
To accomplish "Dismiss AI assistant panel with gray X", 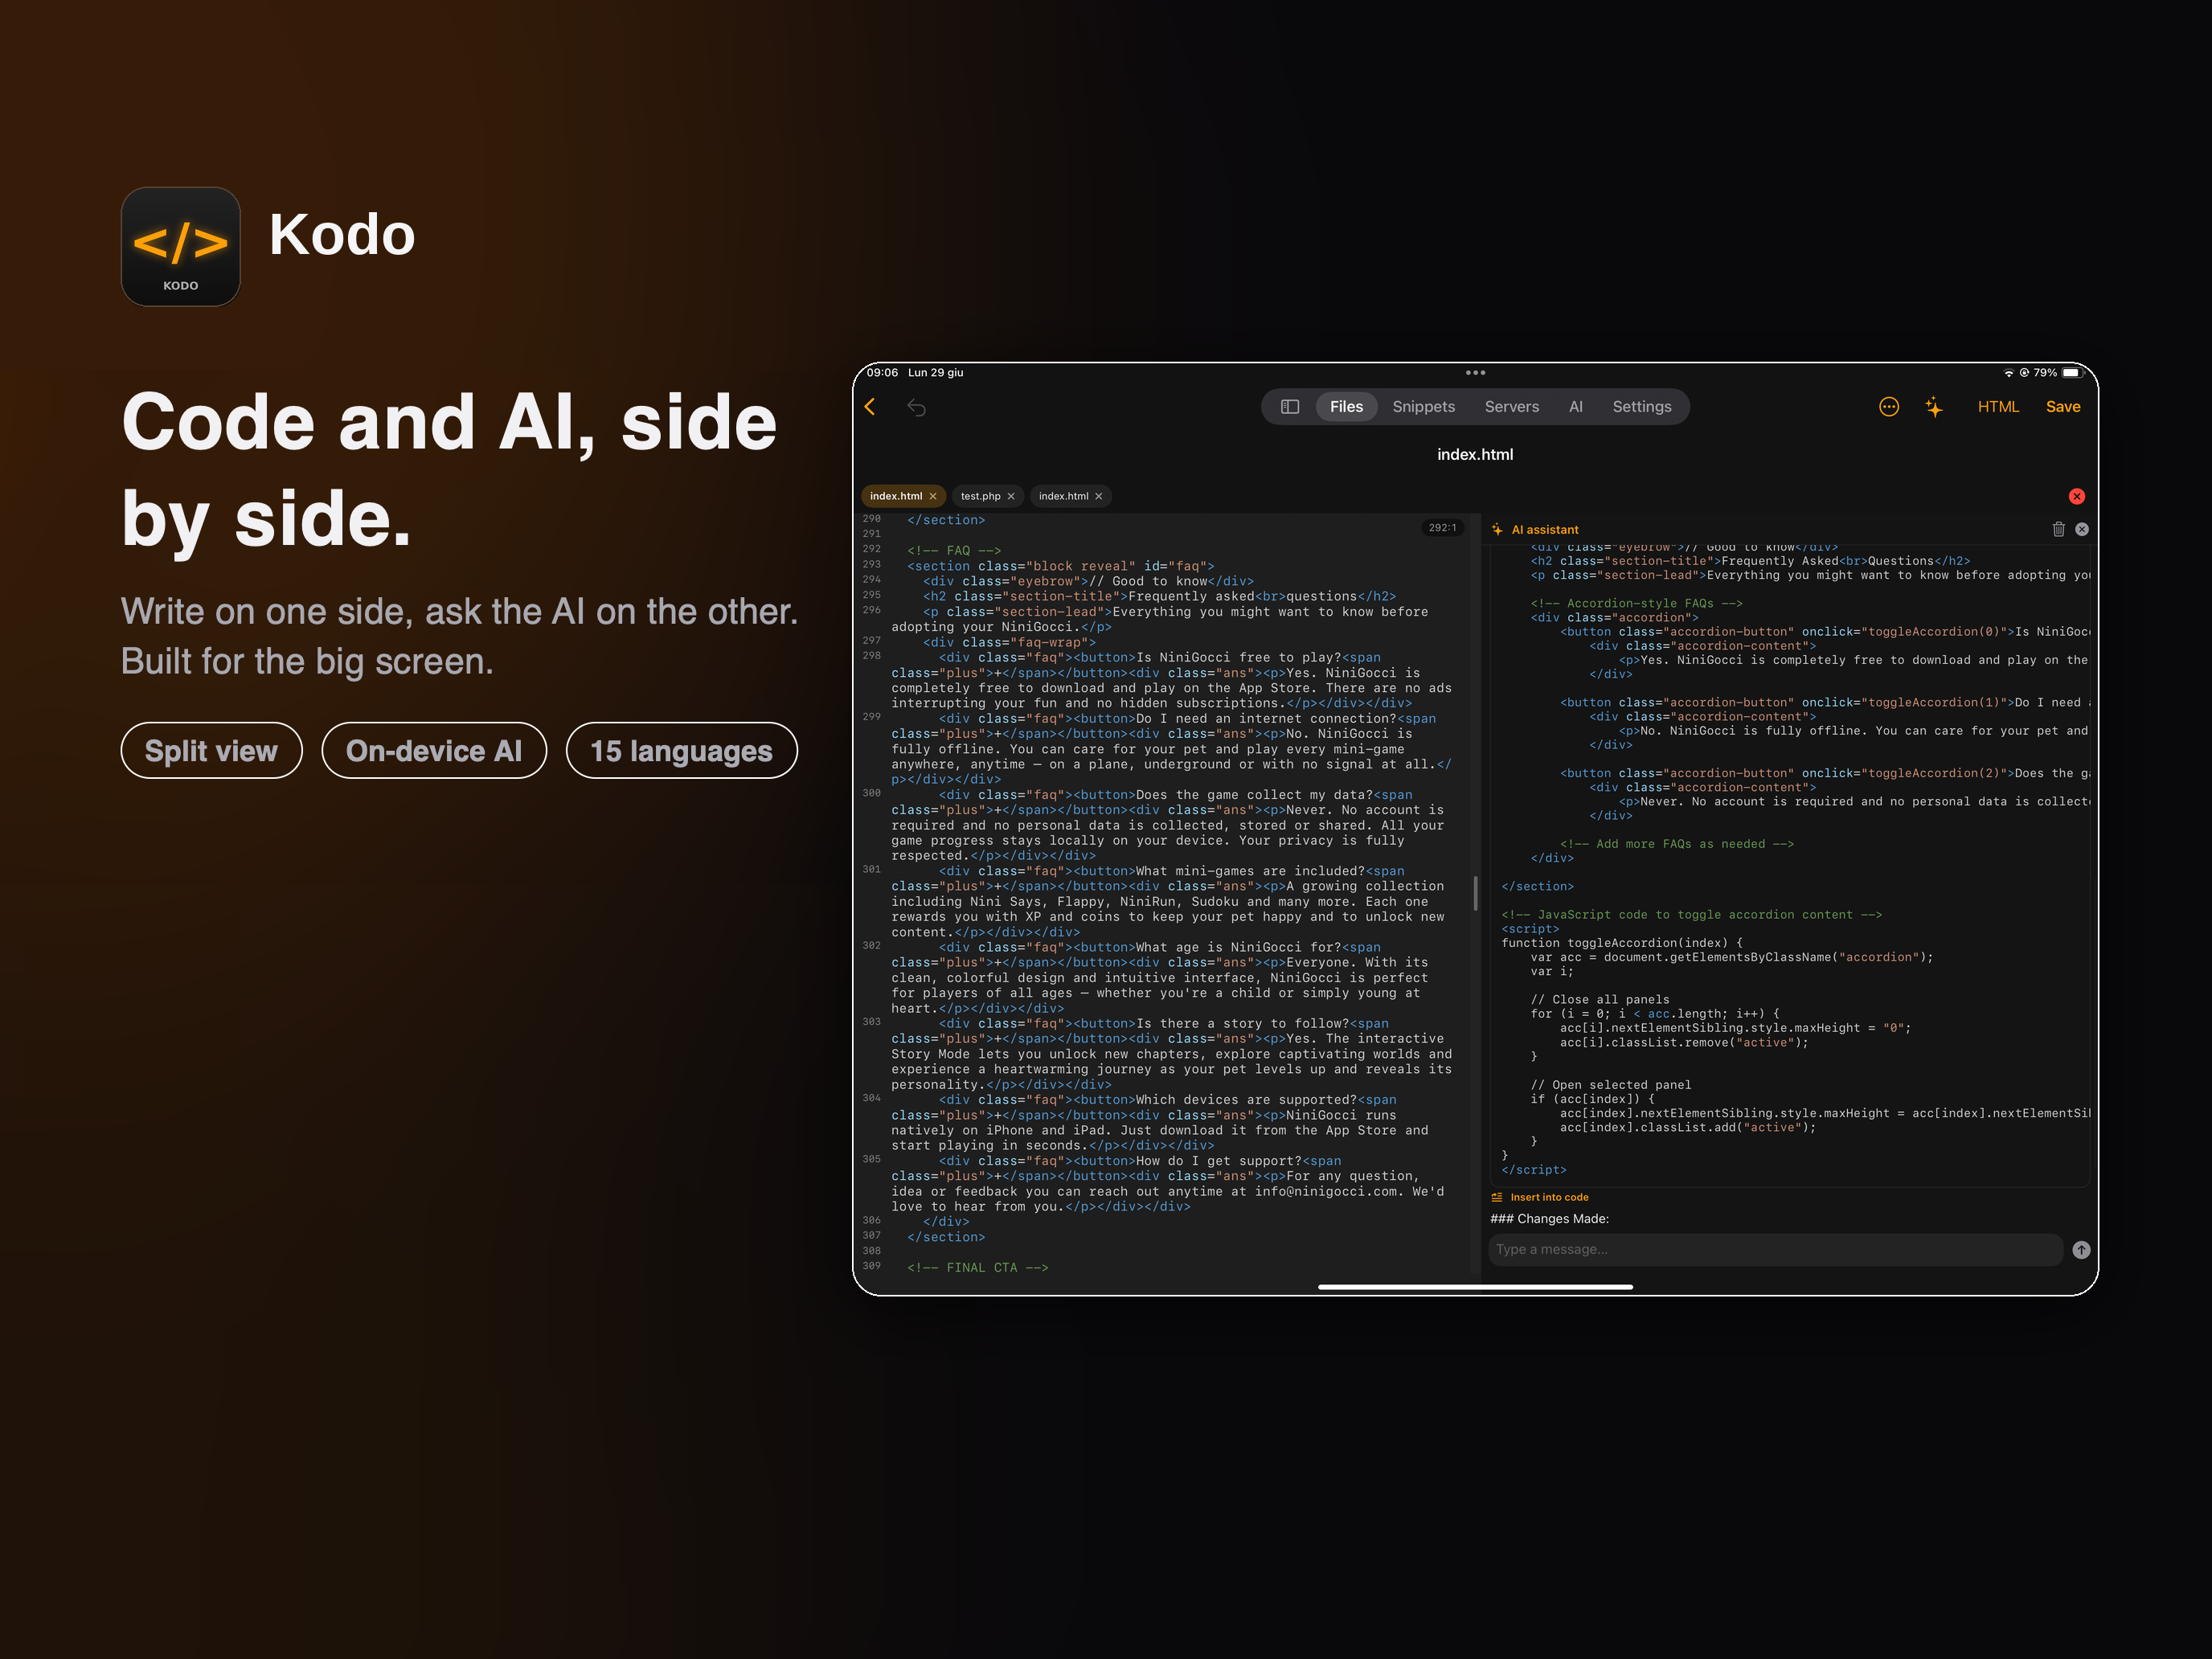I will tap(2082, 529).
